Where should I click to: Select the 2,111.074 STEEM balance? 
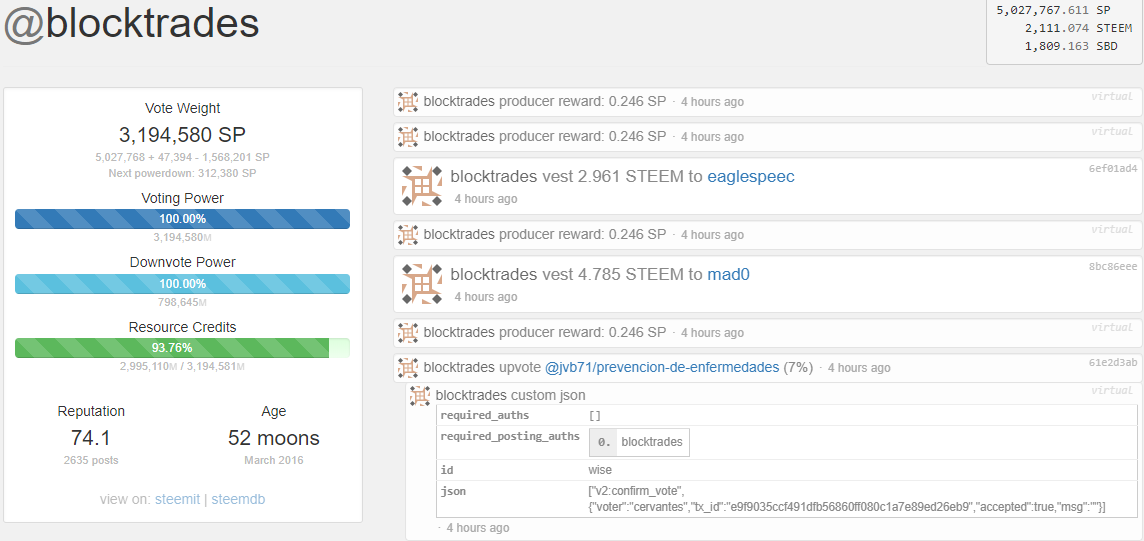(x=1079, y=28)
